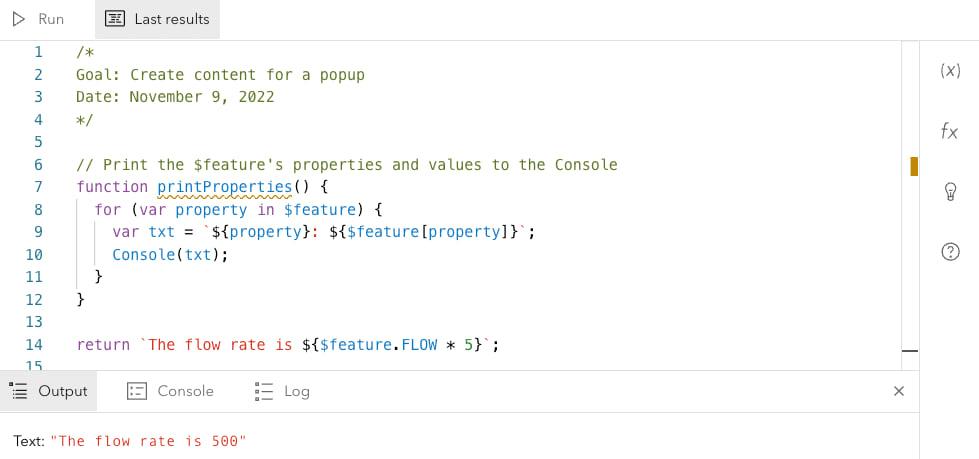This screenshot has height=459, width=979.
Task: Click line number 7 in gutter
Action: click(38, 187)
